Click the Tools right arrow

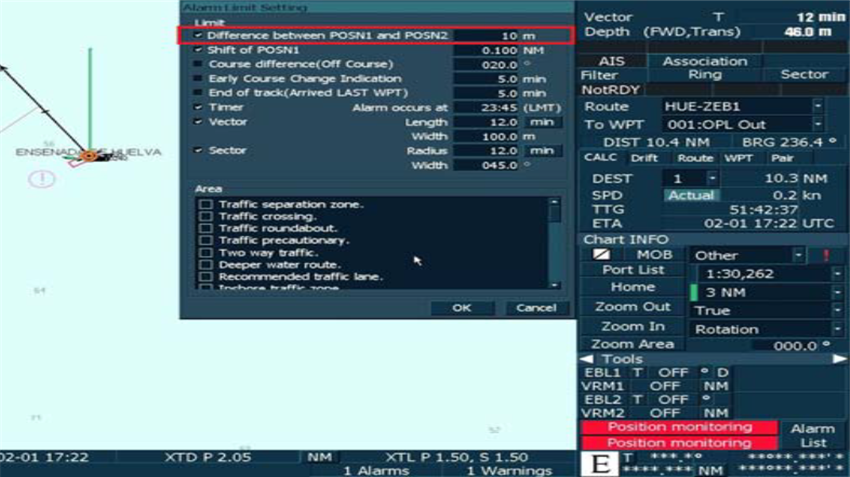pos(840,359)
